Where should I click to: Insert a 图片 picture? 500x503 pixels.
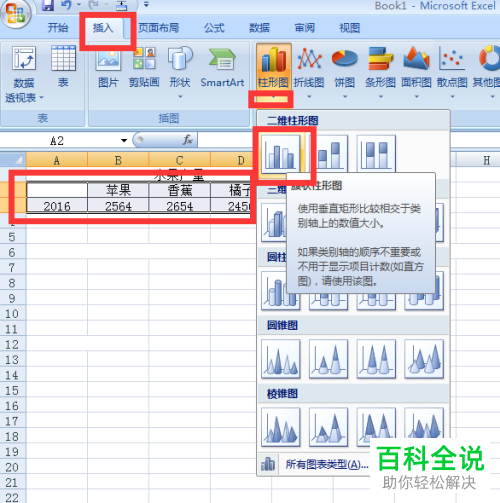(108, 67)
